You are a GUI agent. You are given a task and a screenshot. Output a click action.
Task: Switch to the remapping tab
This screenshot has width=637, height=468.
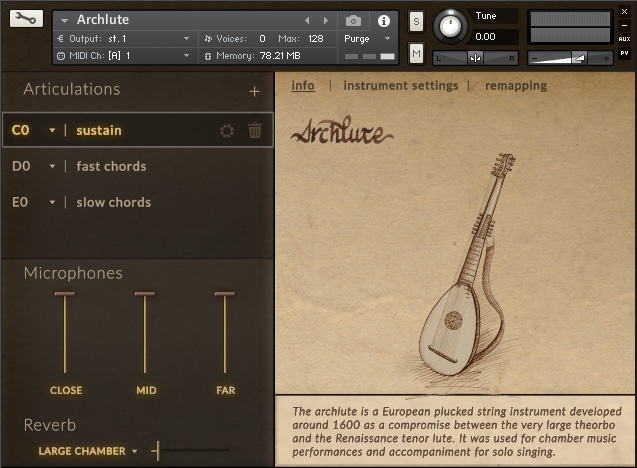coord(516,86)
